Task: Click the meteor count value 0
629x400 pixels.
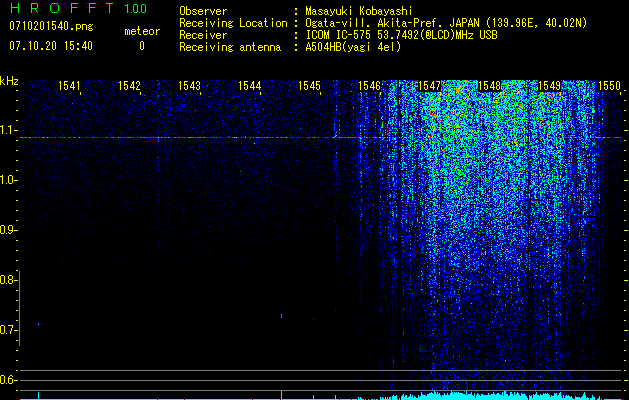Action: pos(142,46)
